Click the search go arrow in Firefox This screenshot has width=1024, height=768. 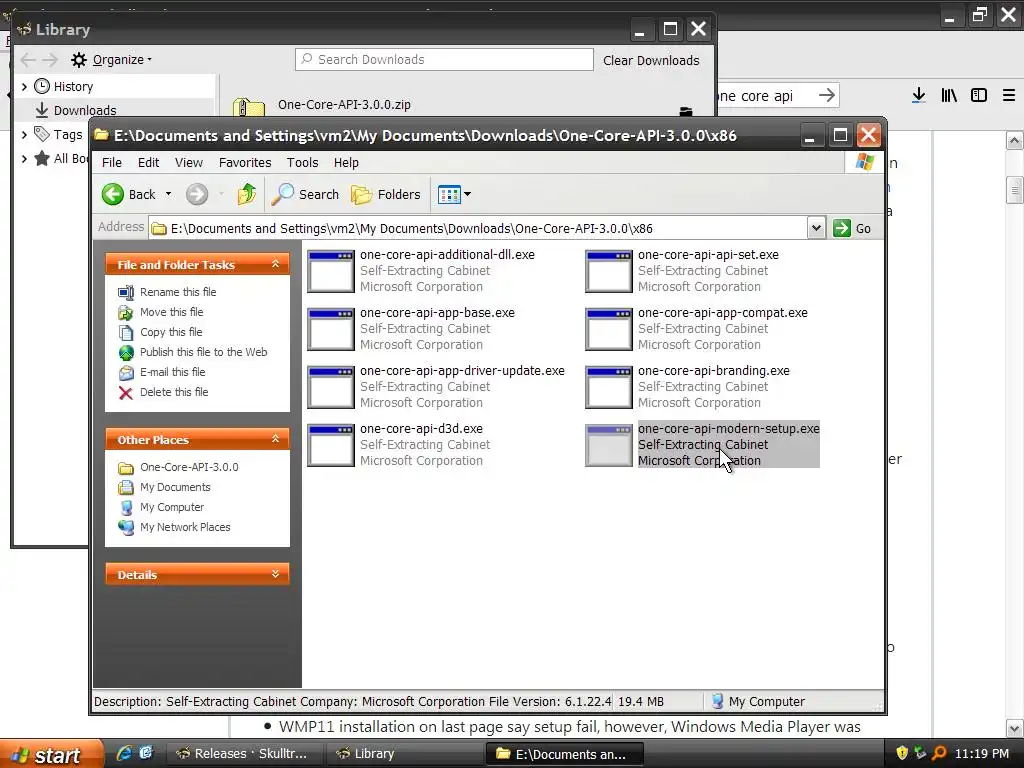(x=827, y=95)
